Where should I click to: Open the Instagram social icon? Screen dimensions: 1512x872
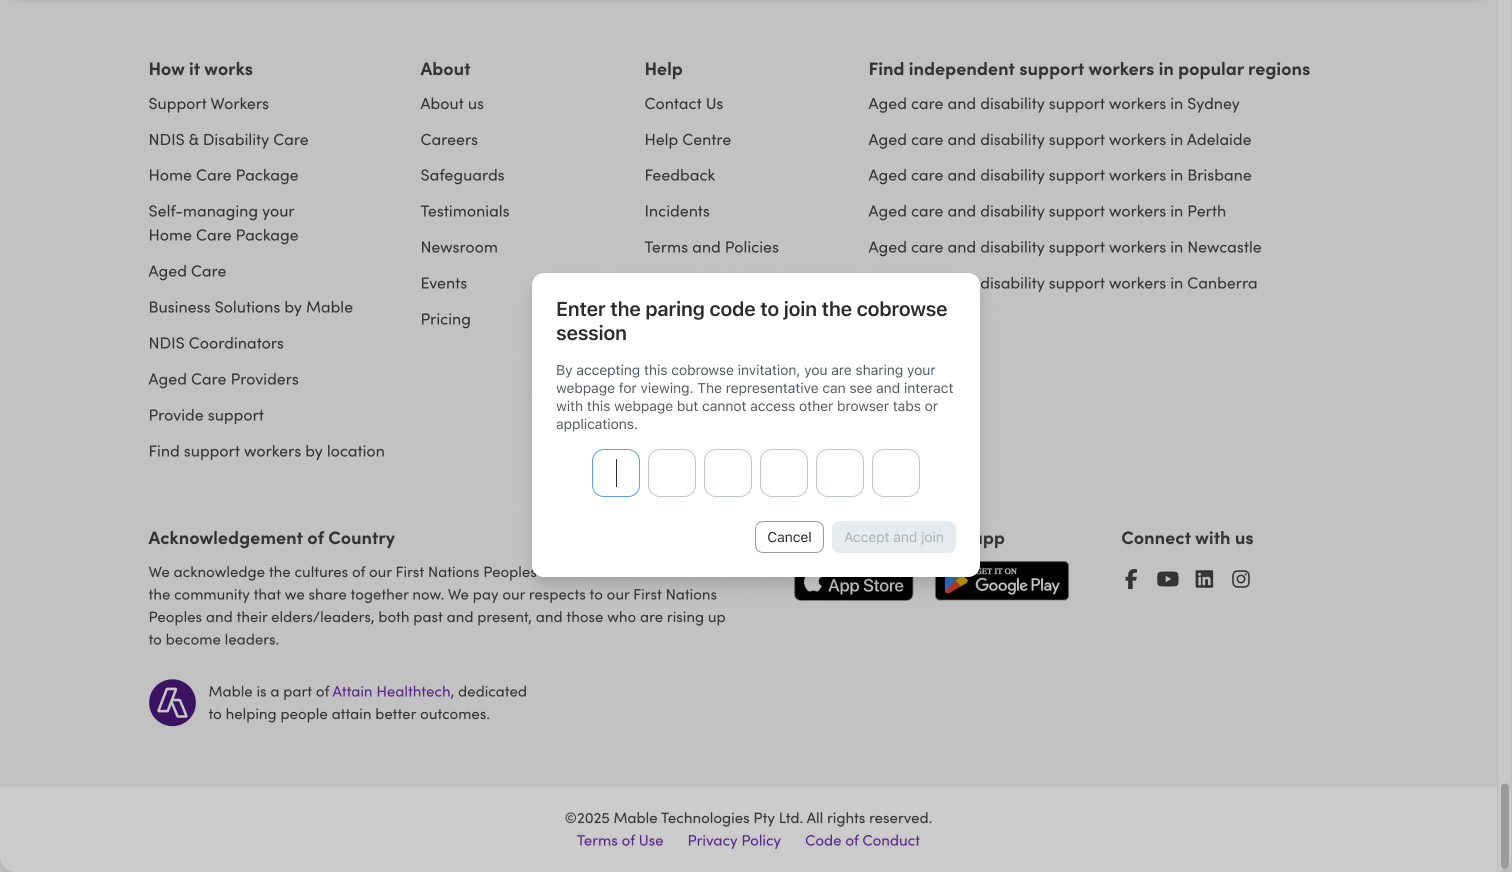click(1241, 579)
